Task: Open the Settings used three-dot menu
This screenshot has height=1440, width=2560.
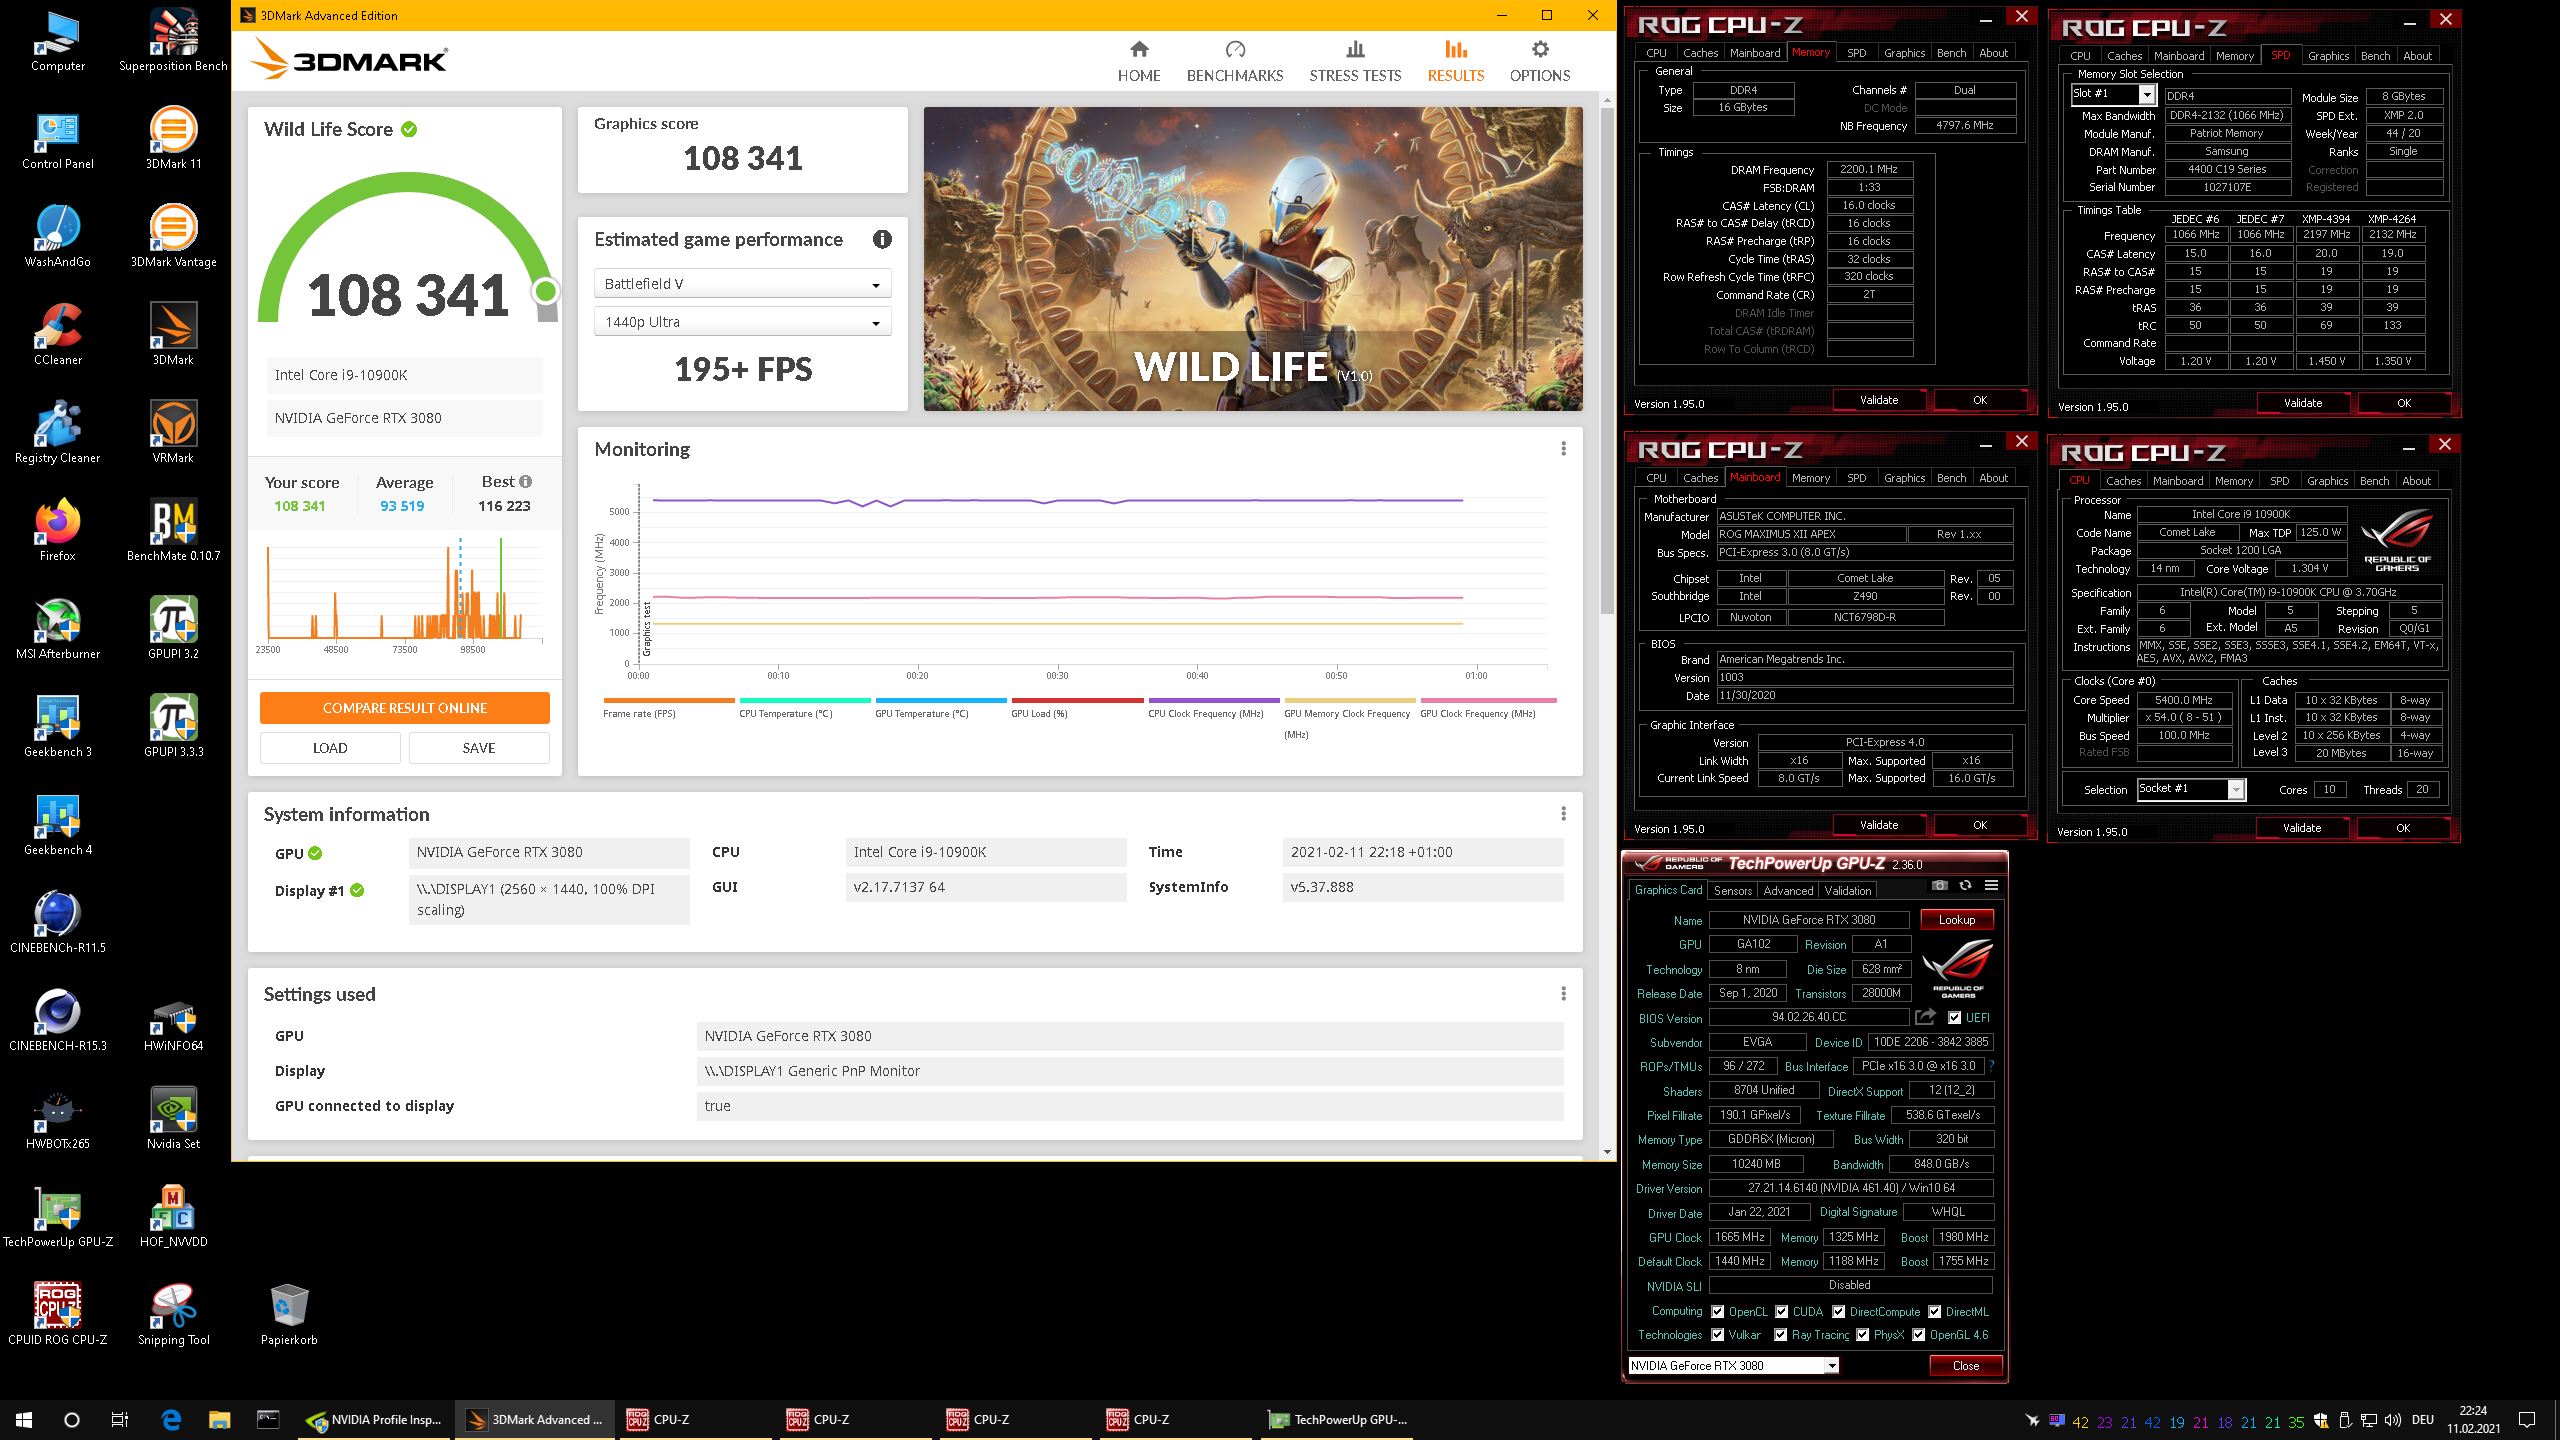Action: click(x=1564, y=994)
